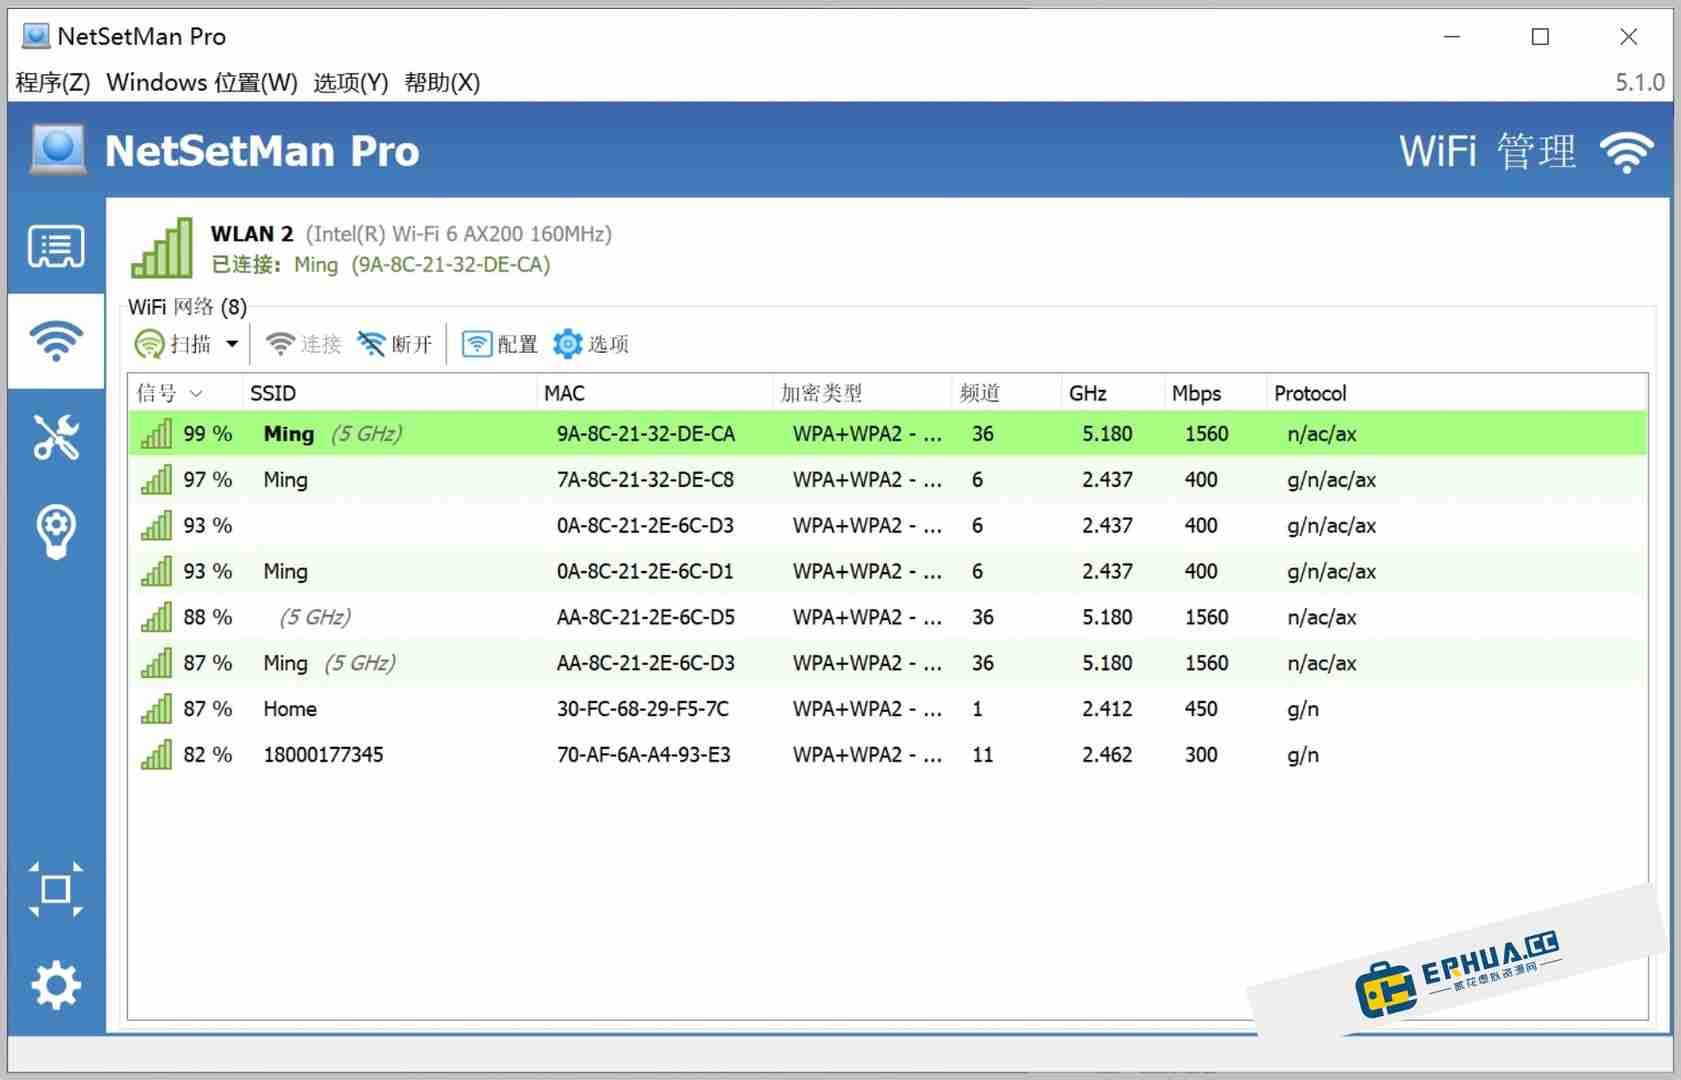
Task: Sort by the Protocol column header
Action: click(x=1456, y=393)
